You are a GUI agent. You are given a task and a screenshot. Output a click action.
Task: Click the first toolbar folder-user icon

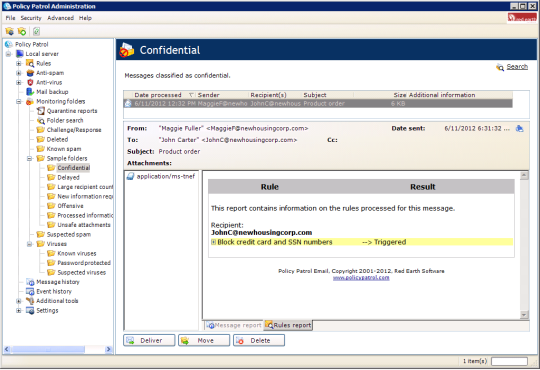coord(9,32)
